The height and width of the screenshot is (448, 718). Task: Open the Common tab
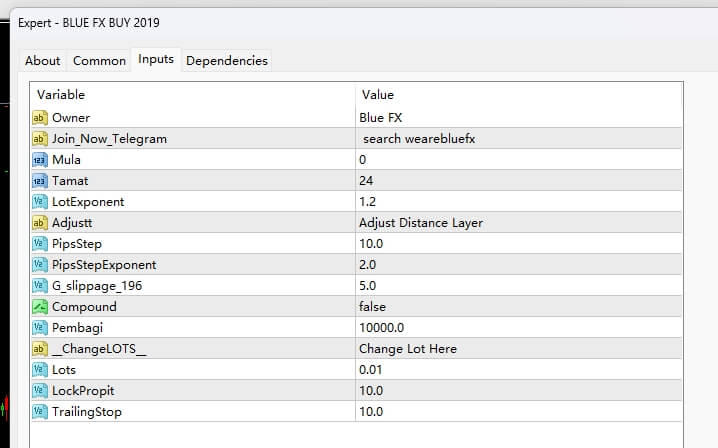[99, 61]
